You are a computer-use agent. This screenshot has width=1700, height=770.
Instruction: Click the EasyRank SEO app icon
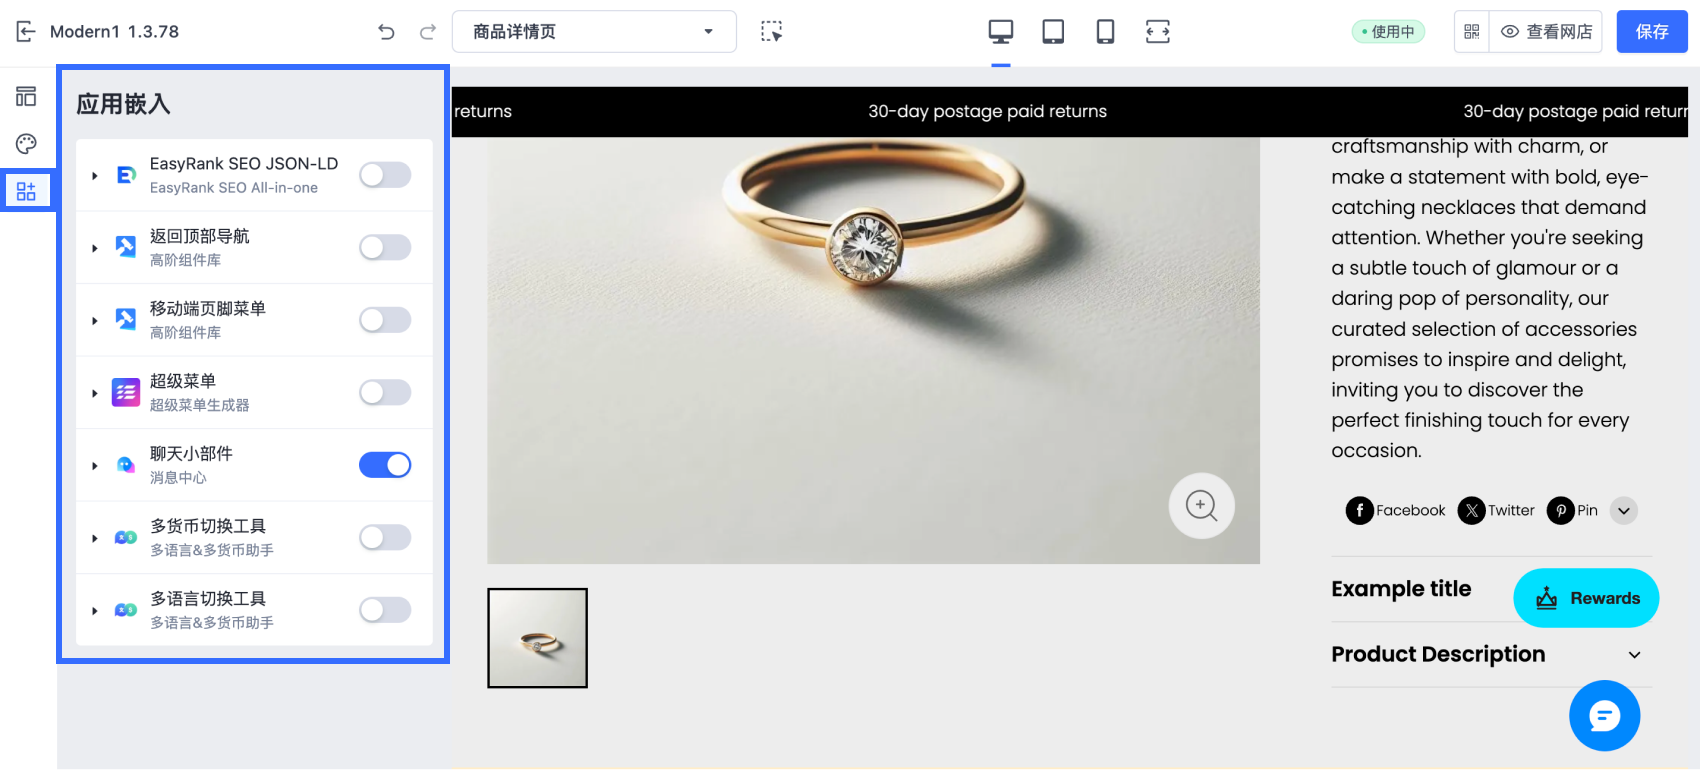pos(126,175)
